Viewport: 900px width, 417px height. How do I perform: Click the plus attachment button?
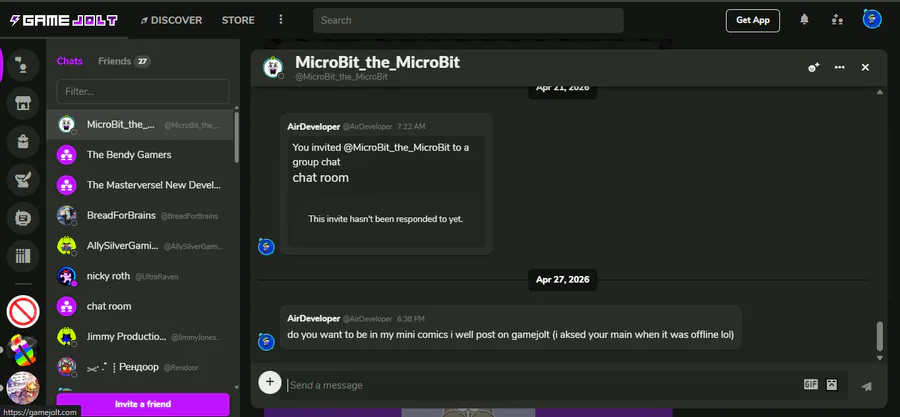270,382
